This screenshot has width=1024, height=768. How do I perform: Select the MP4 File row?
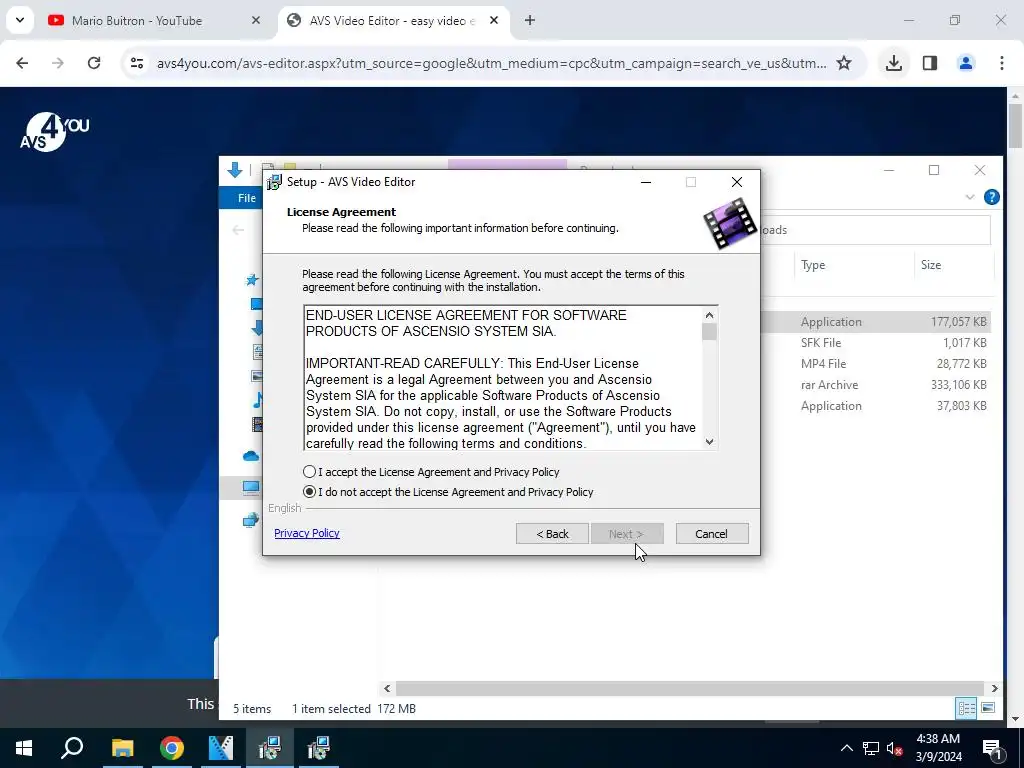[x=875, y=363]
